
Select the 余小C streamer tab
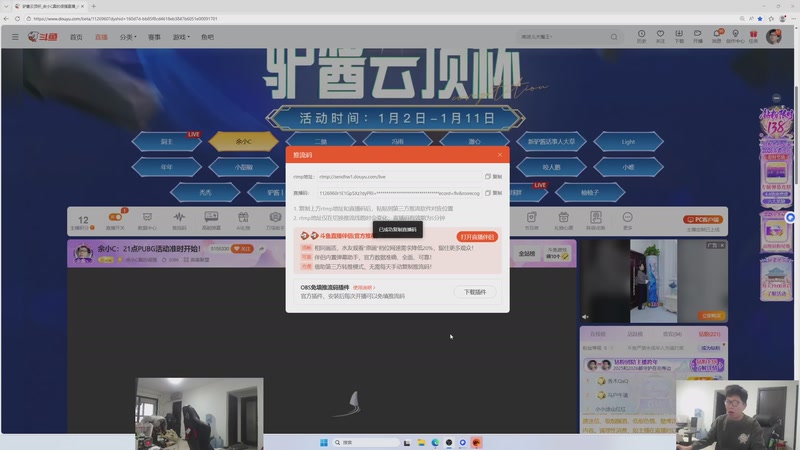click(x=244, y=141)
